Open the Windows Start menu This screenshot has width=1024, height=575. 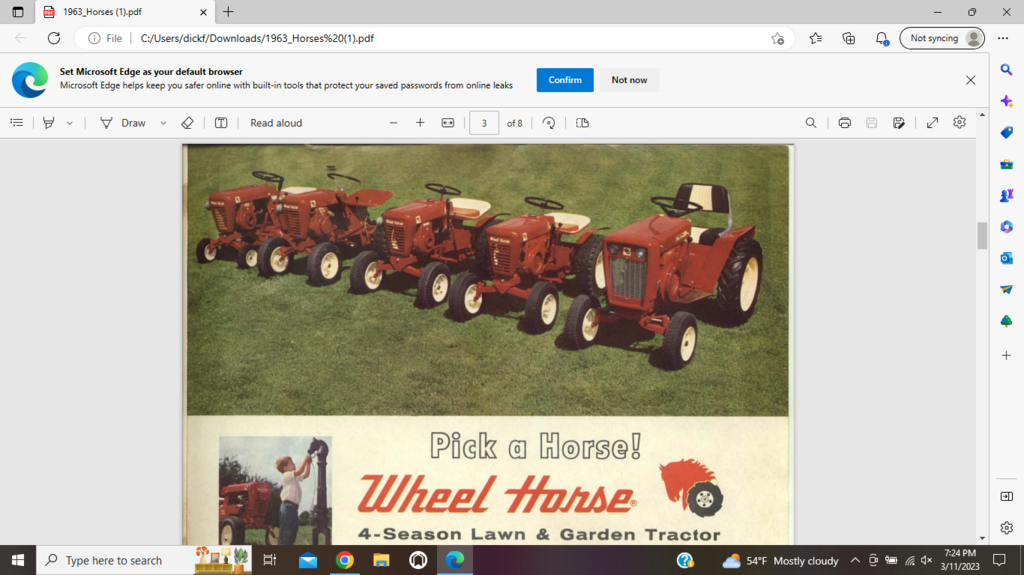click(18, 560)
